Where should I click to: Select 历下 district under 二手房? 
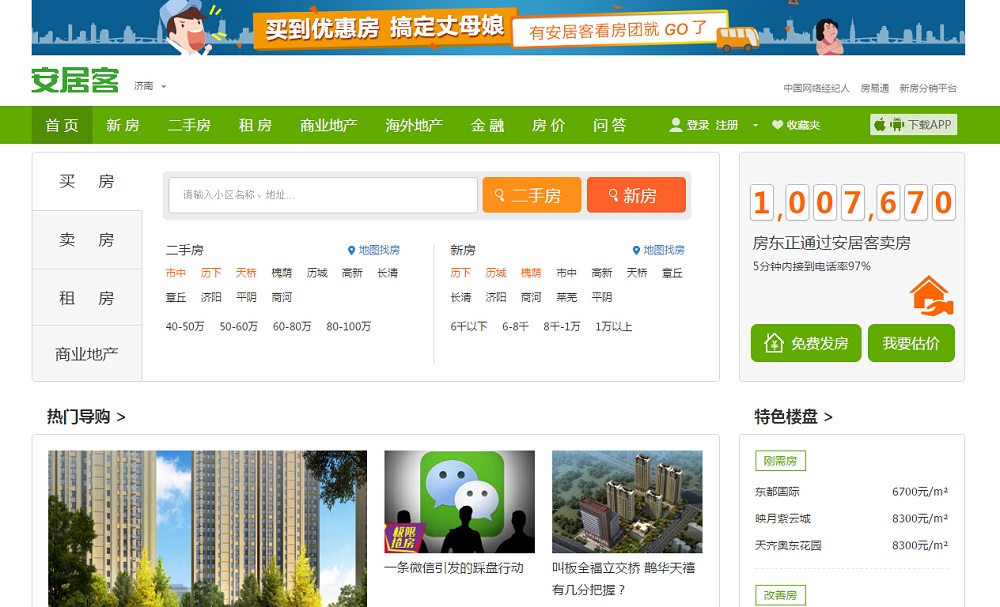(210, 273)
